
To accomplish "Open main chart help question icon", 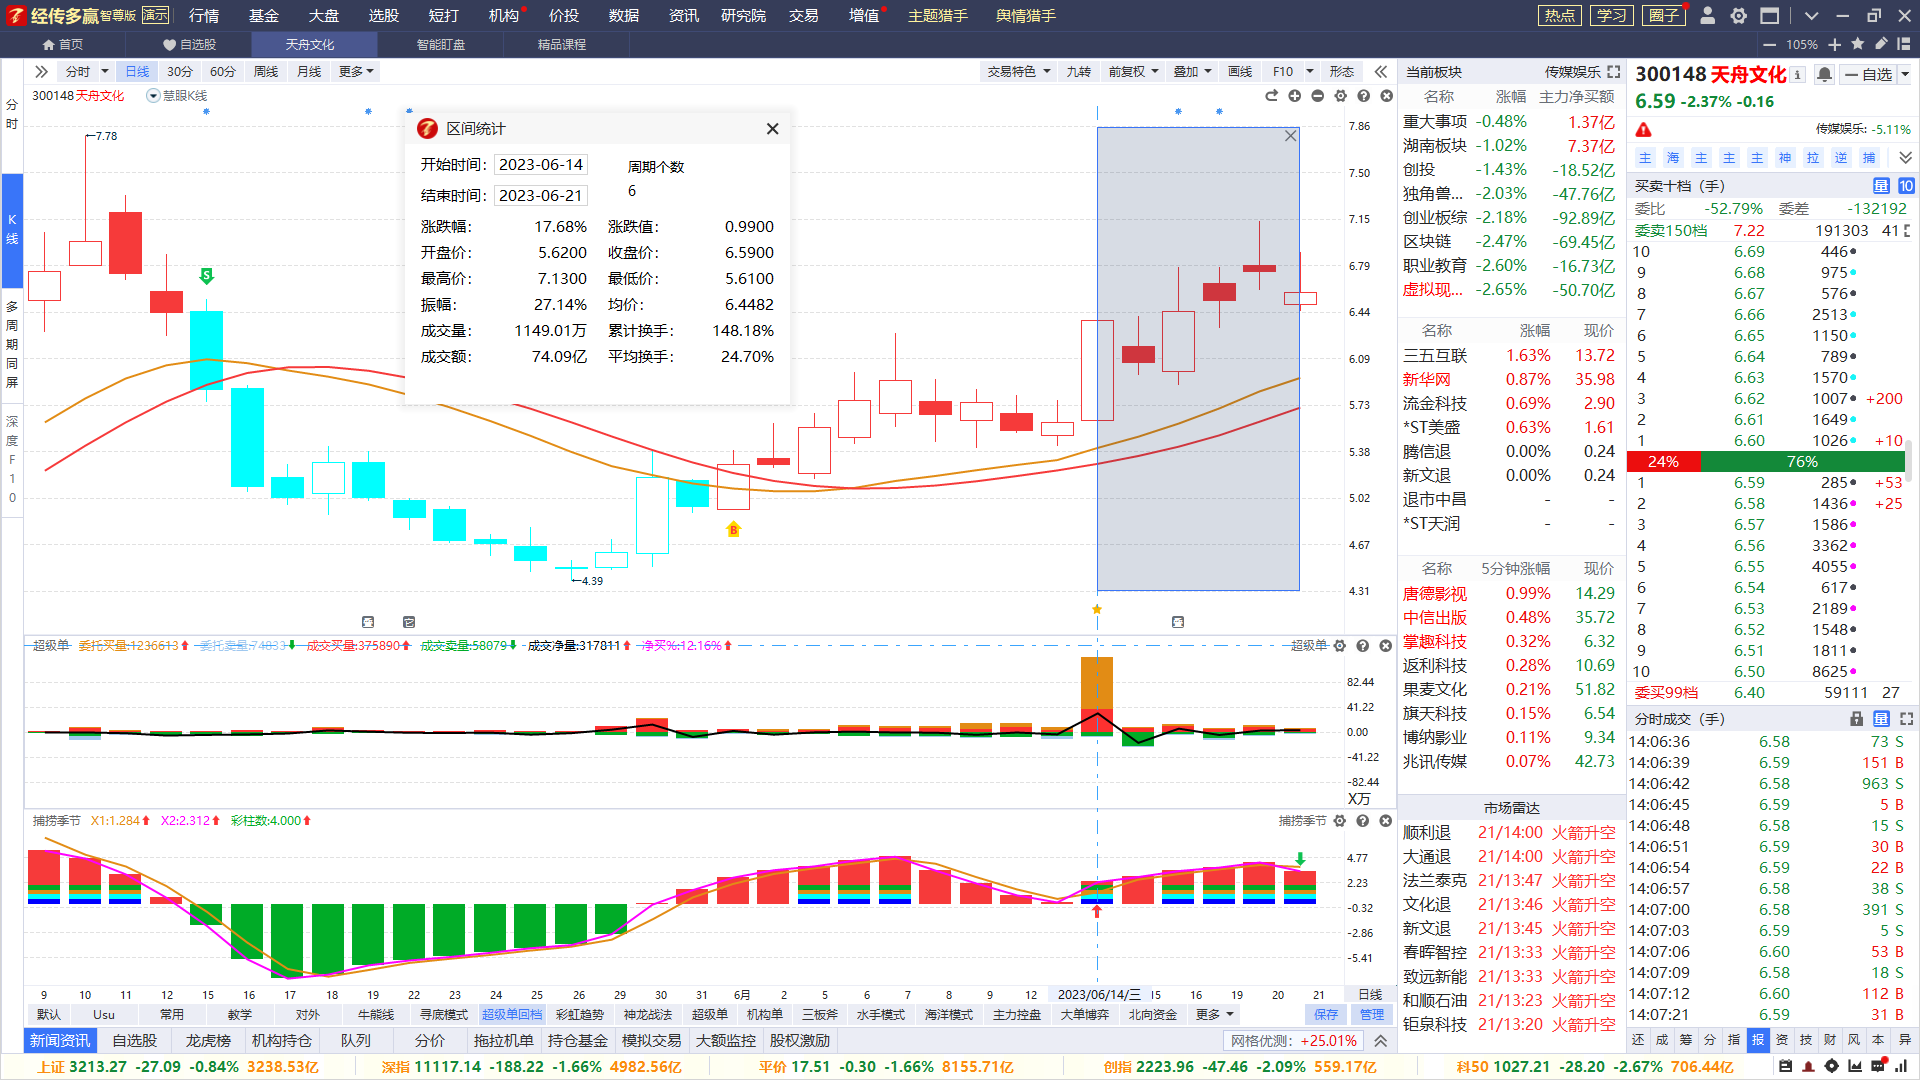I will (1364, 96).
